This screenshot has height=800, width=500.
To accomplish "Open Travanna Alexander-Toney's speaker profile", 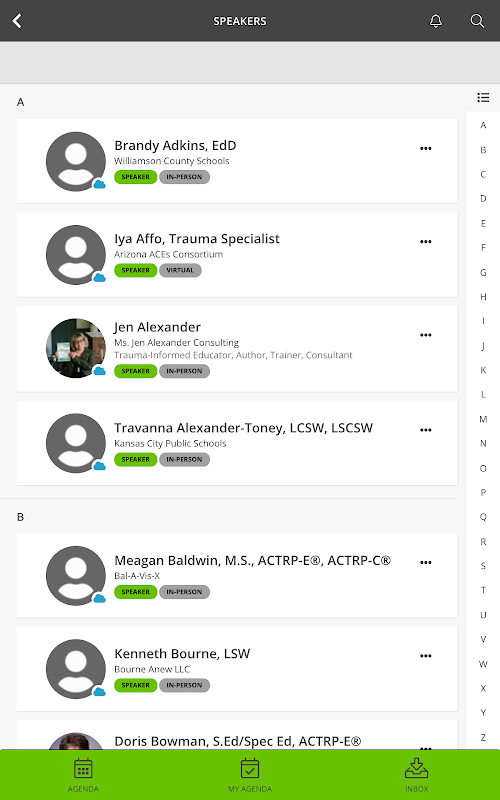I will 237,443.
